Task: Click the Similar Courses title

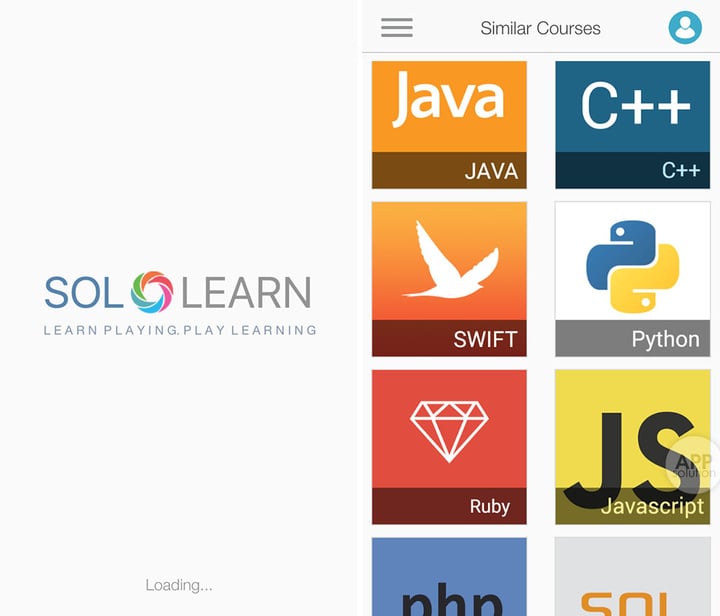Action: 540,28
